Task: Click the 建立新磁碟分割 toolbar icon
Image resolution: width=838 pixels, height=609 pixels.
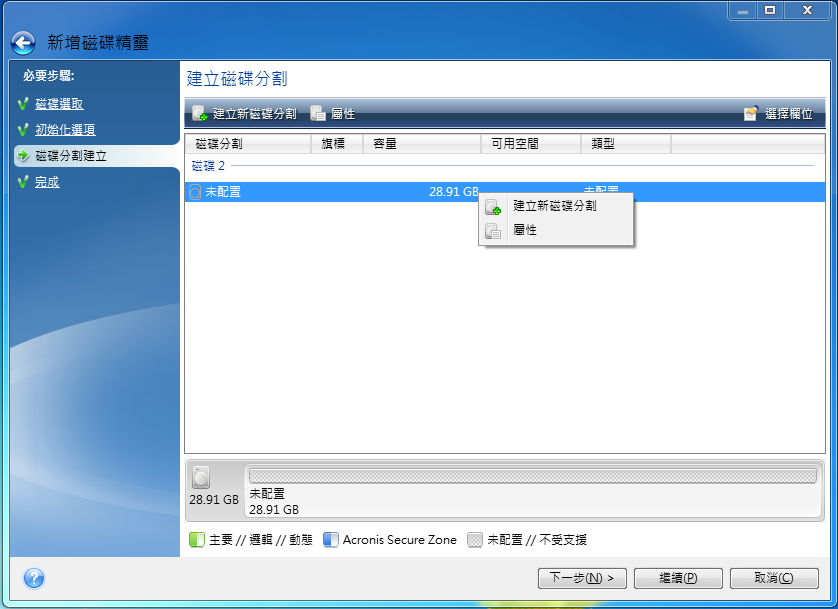Action: coord(199,113)
